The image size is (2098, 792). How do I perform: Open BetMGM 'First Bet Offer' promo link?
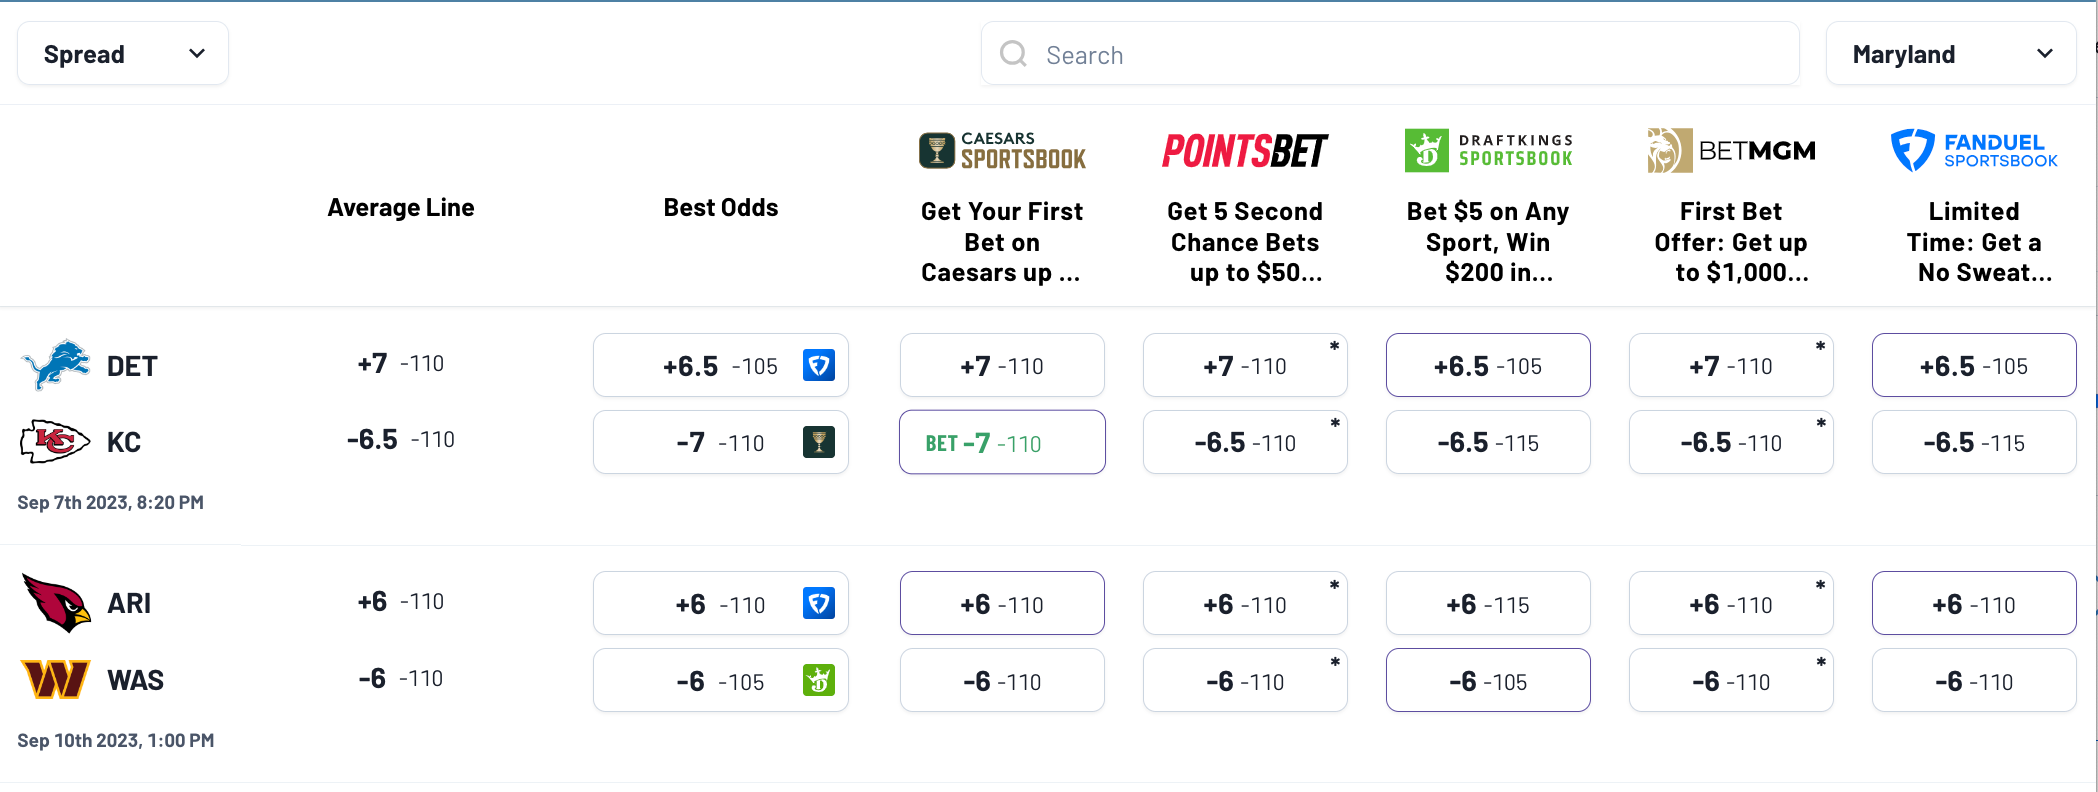coord(1731,242)
